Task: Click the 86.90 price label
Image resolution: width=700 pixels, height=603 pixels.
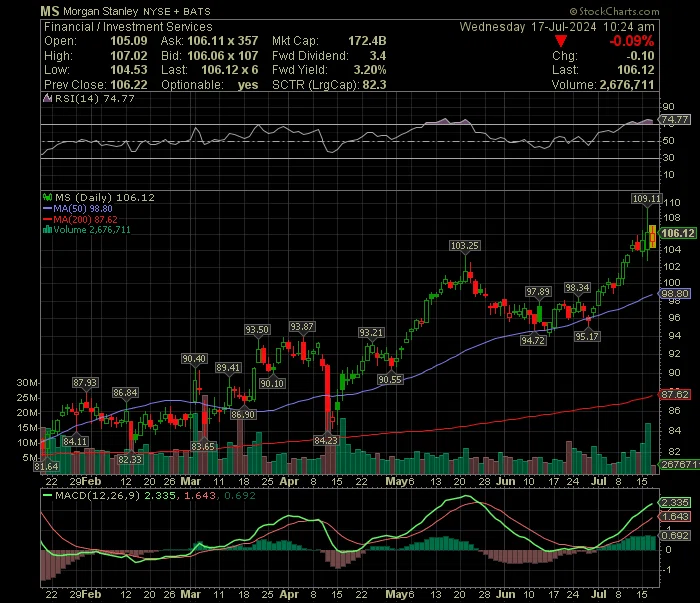Action: click(243, 415)
